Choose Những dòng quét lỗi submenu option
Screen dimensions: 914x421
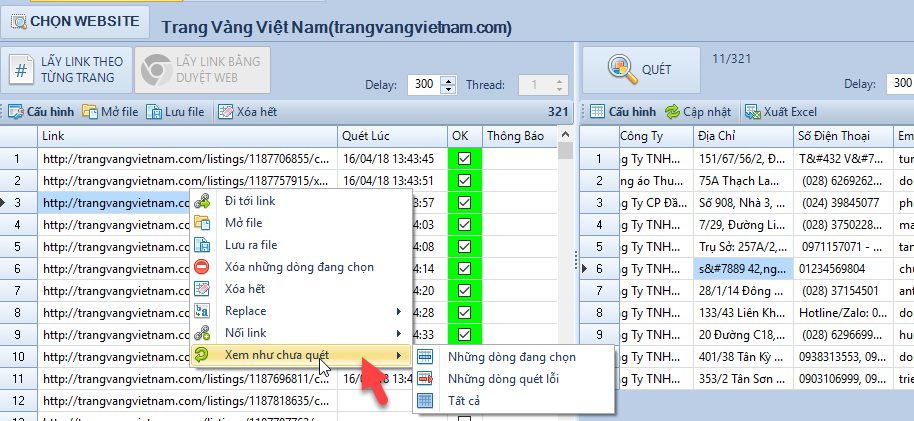coord(513,379)
